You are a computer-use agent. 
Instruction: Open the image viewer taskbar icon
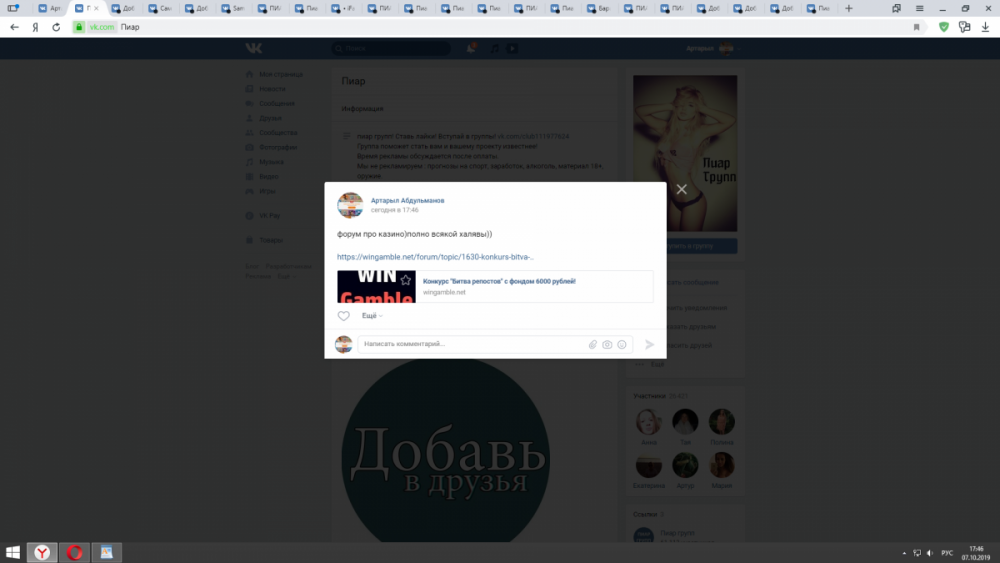click(x=107, y=552)
